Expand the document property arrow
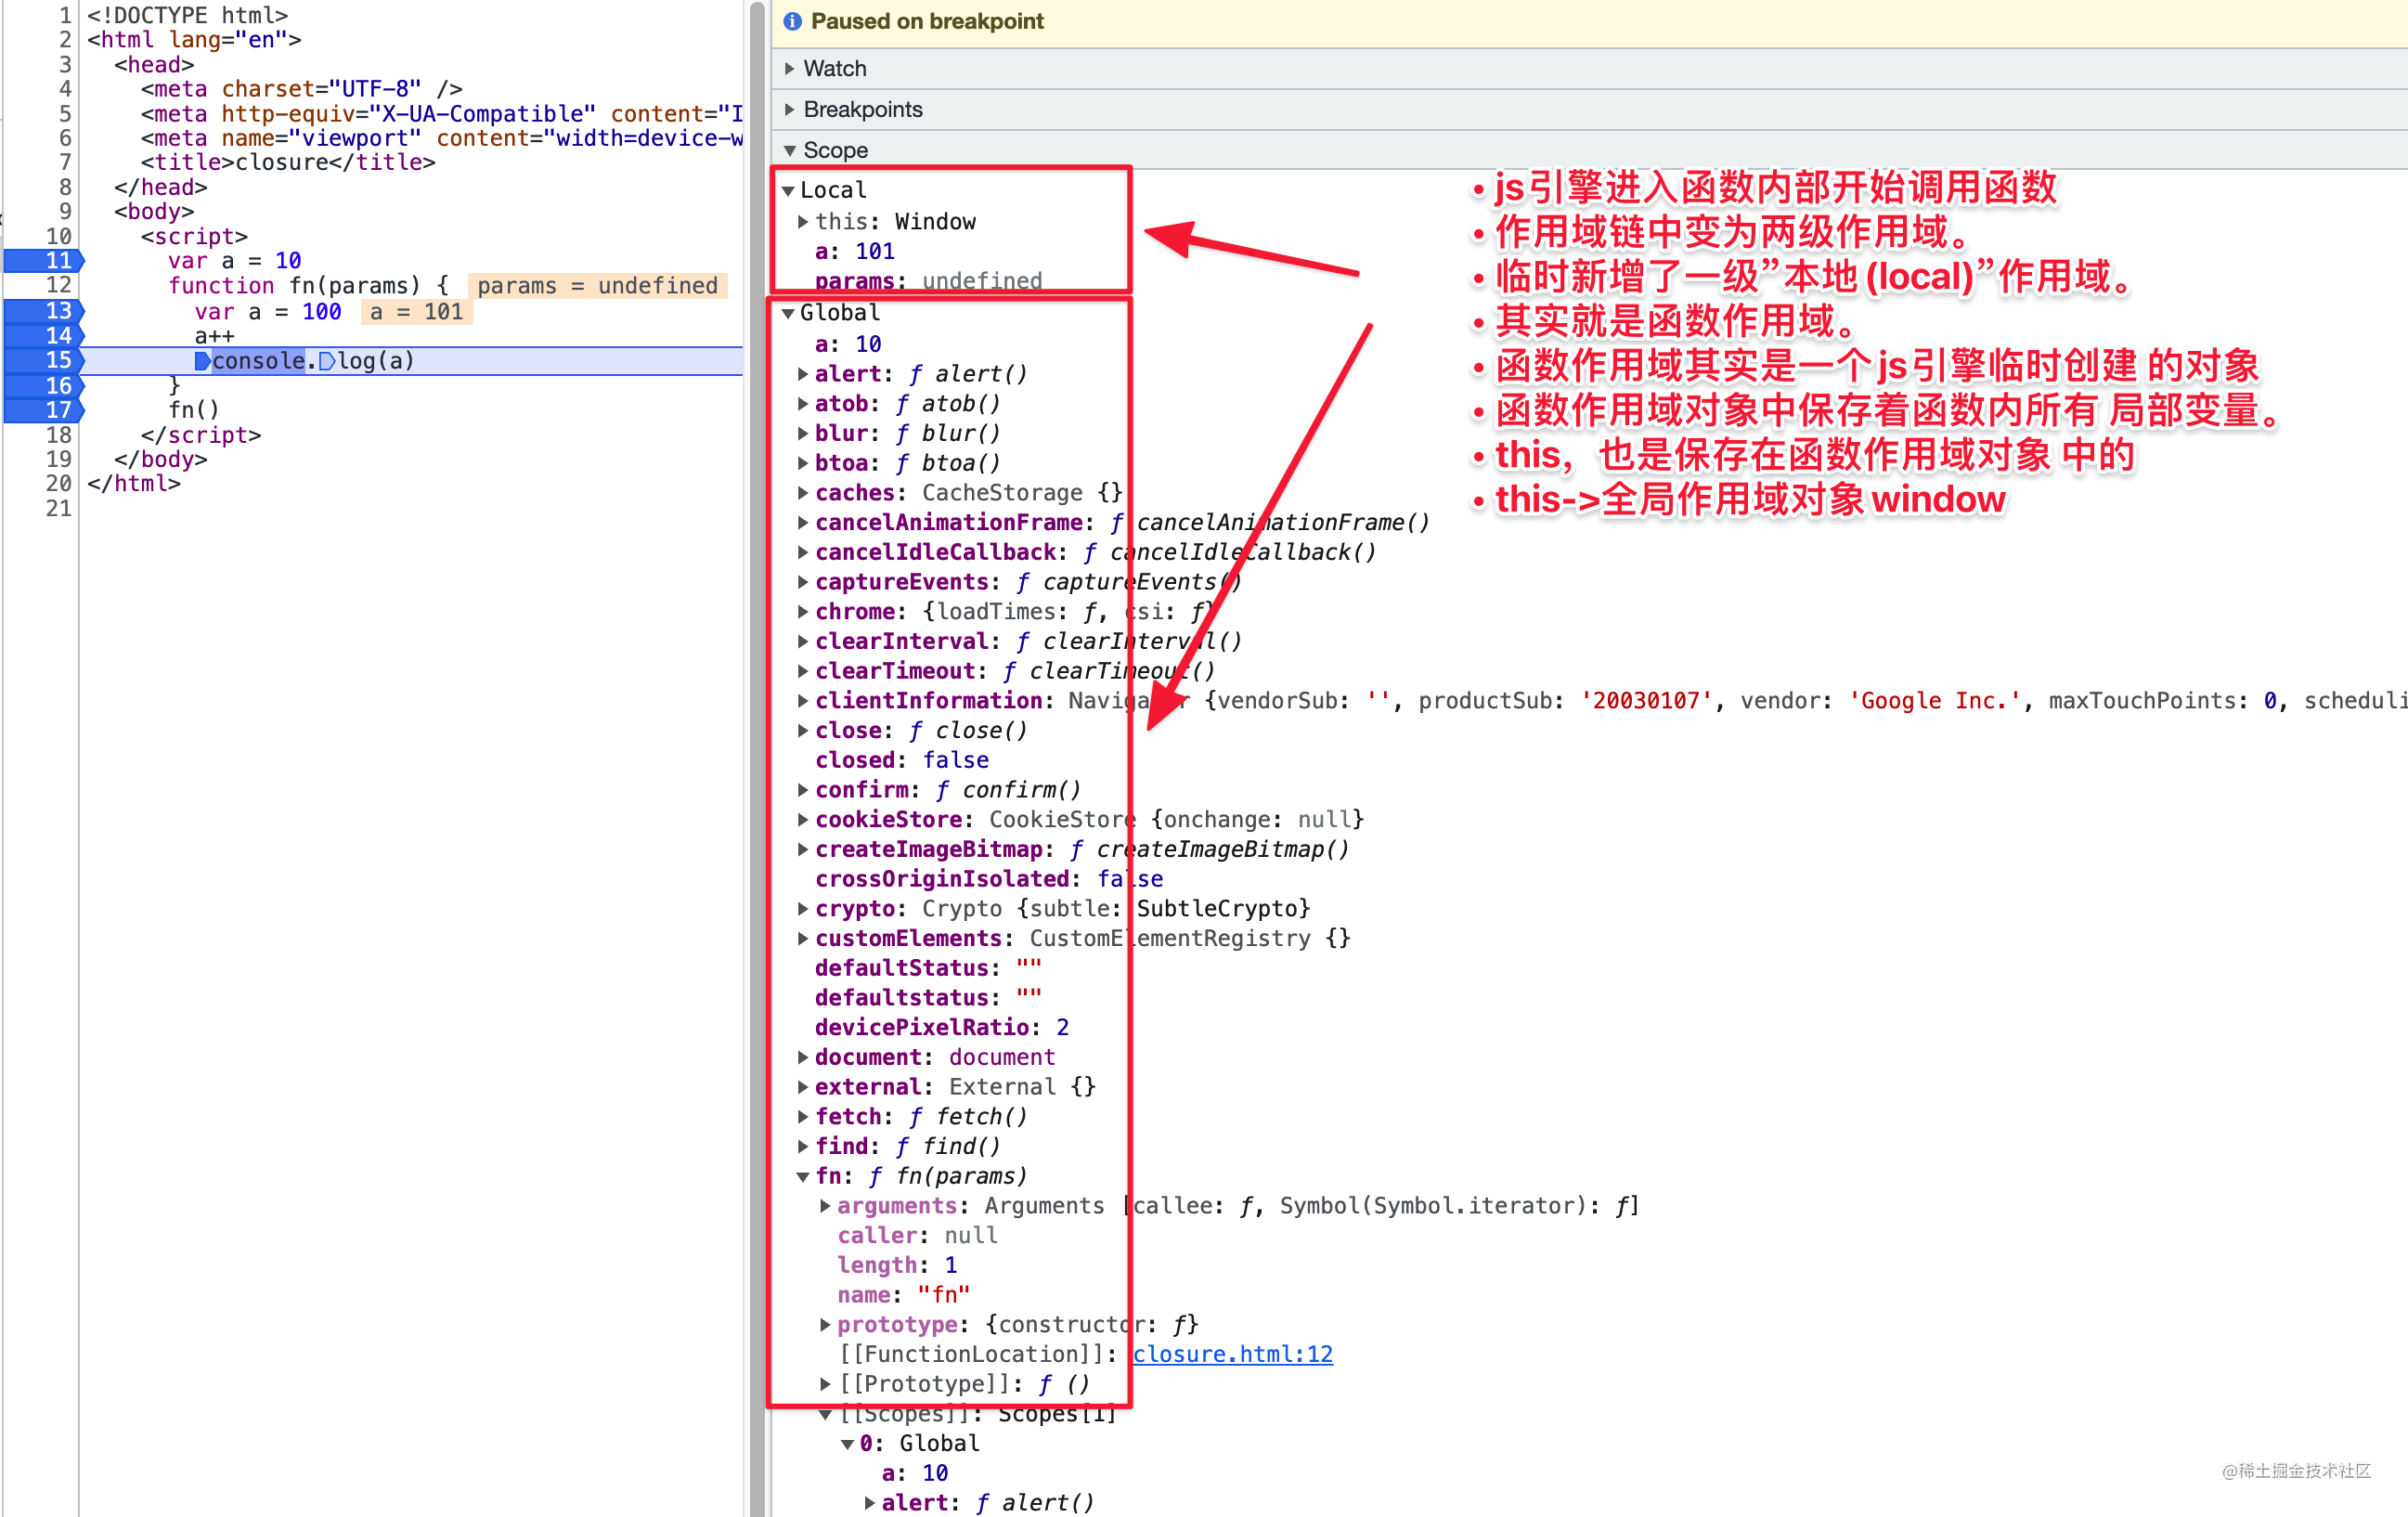Image resolution: width=2408 pixels, height=1517 pixels. [803, 1057]
